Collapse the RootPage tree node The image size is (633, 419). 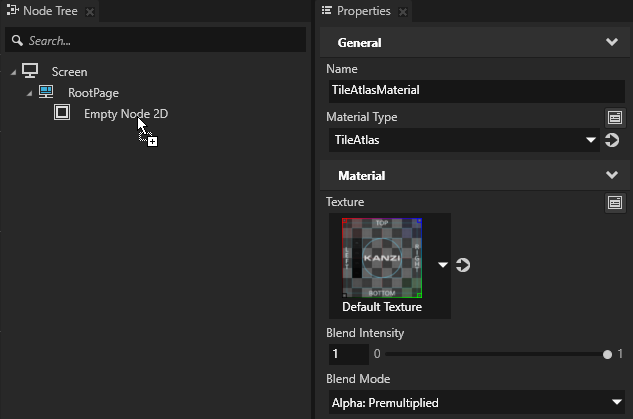coord(29,93)
